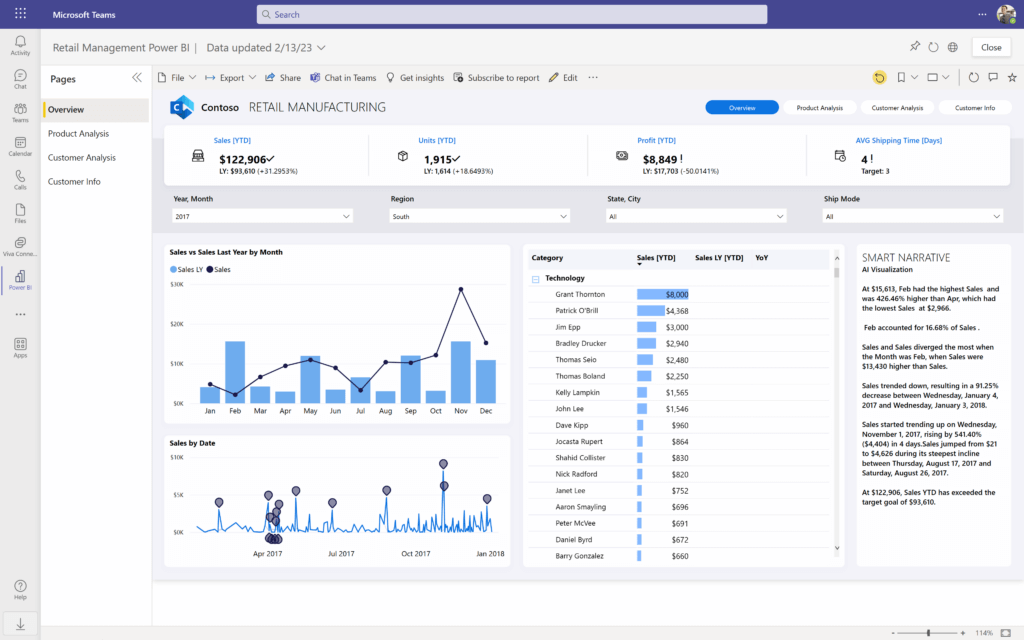This screenshot has height=640, width=1024.
Task: Open Help in the Teams rail
Action: pos(20,589)
